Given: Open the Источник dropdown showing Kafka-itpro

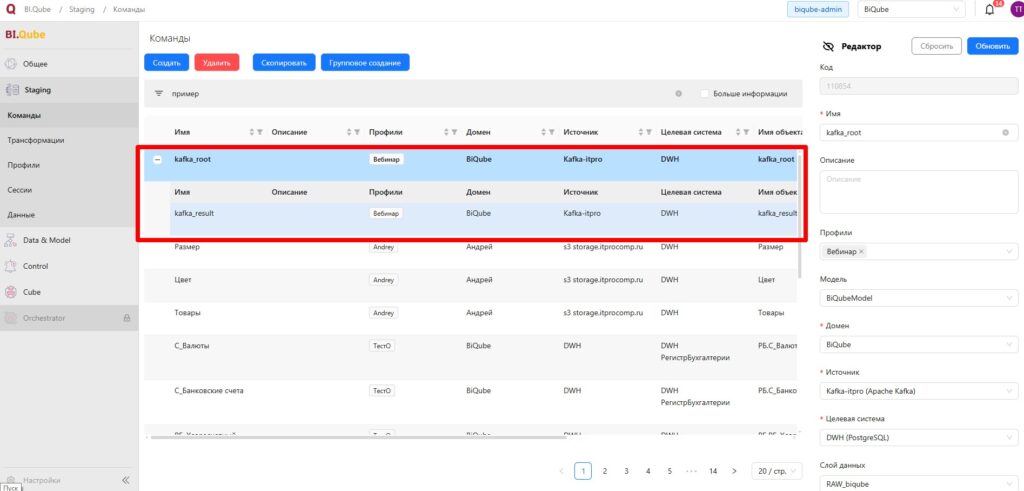Looking at the screenshot, I should (919, 391).
